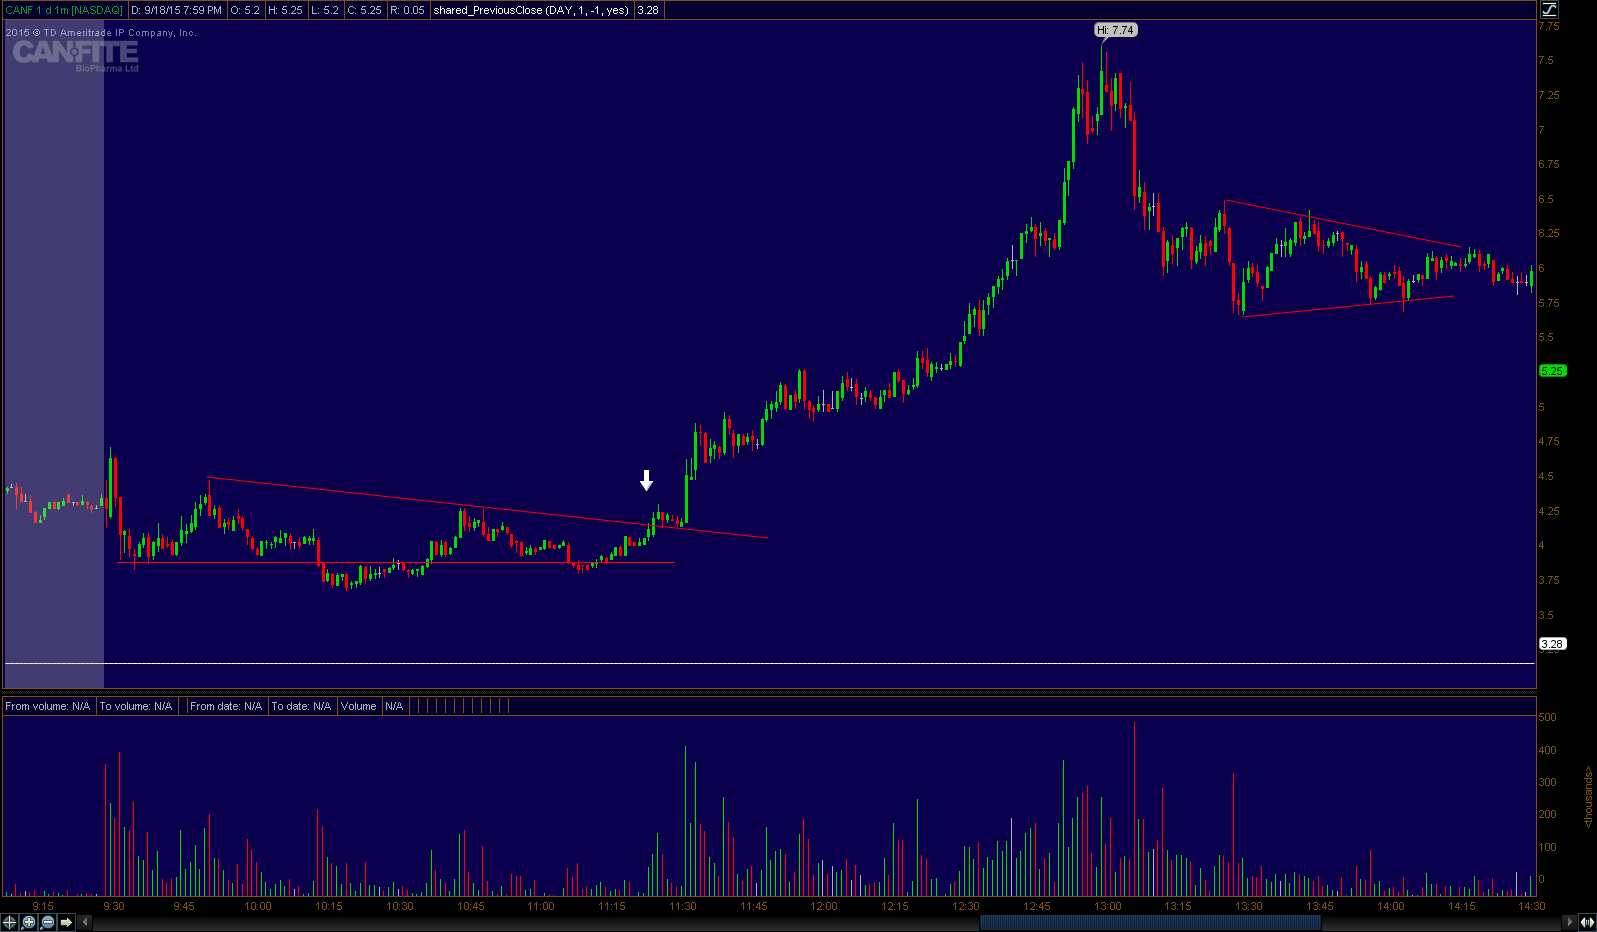The image size is (1597, 932).
Task: Click the From volume: N/A field
Action: tap(48, 706)
